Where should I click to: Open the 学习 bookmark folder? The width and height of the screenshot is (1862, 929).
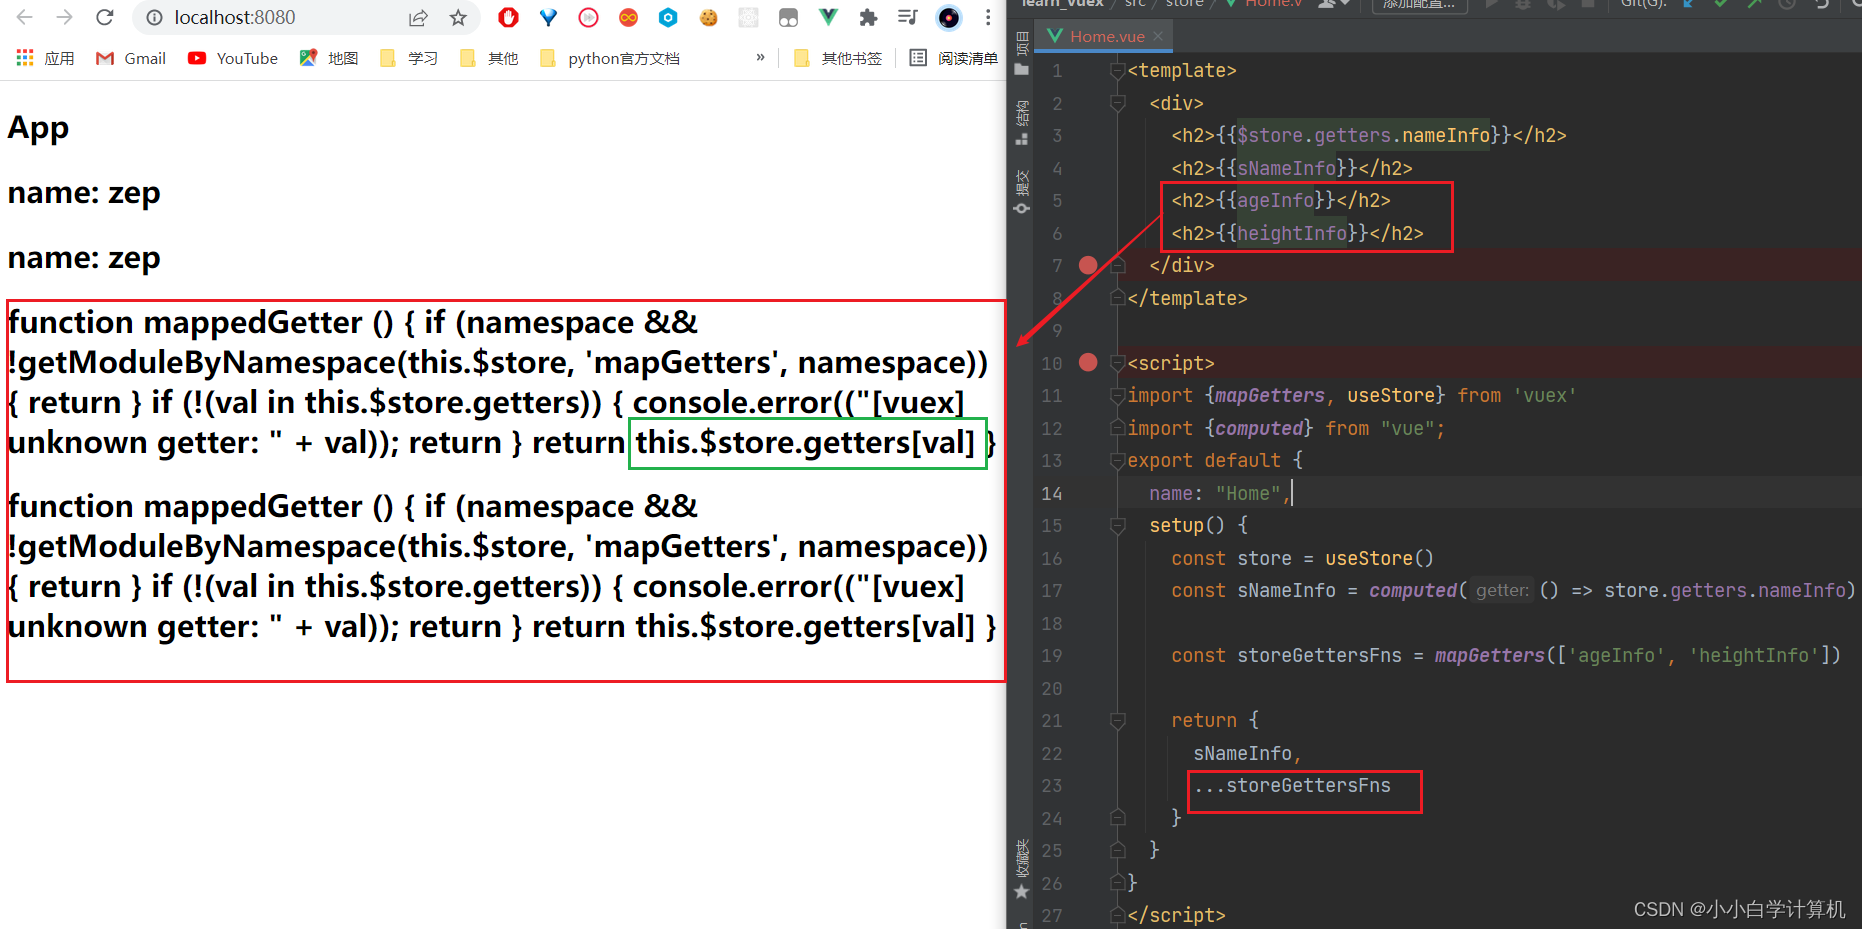pos(409,58)
